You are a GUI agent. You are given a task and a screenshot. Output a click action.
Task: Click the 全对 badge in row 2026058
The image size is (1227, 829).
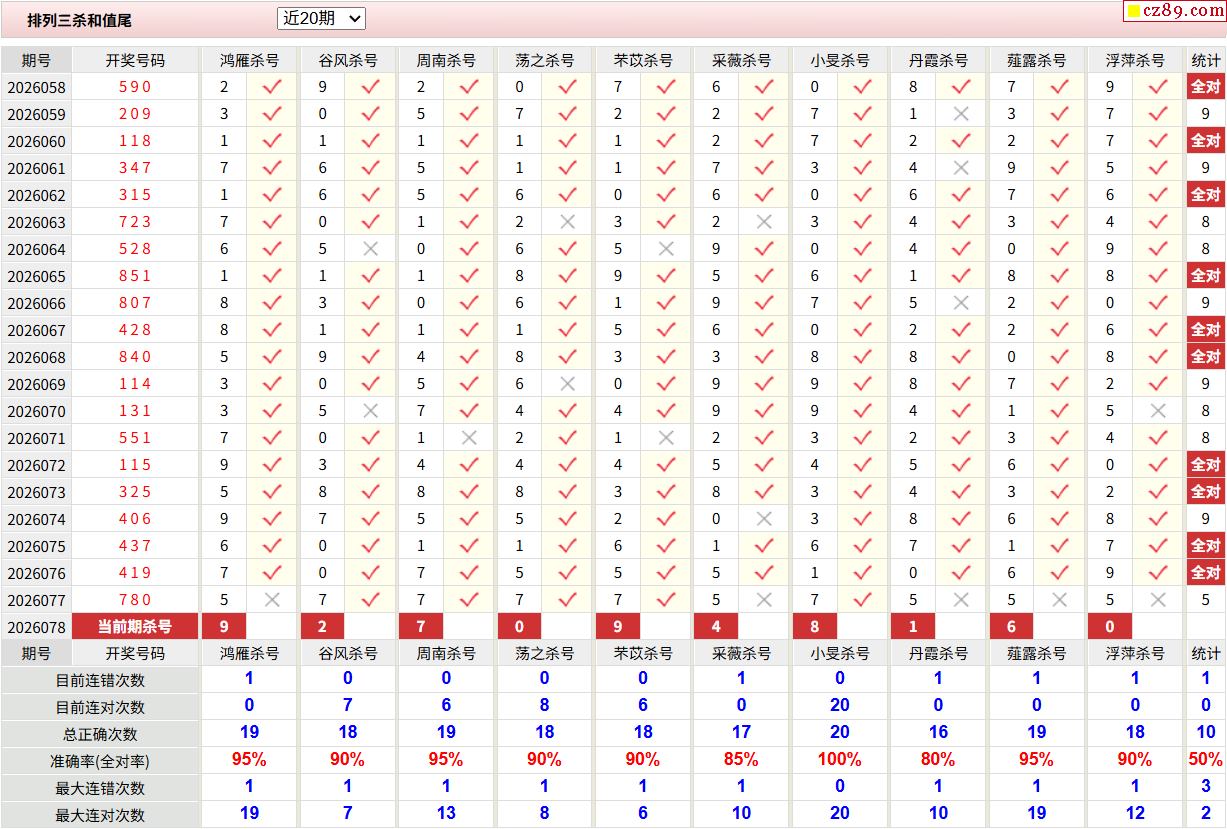coord(1206,87)
